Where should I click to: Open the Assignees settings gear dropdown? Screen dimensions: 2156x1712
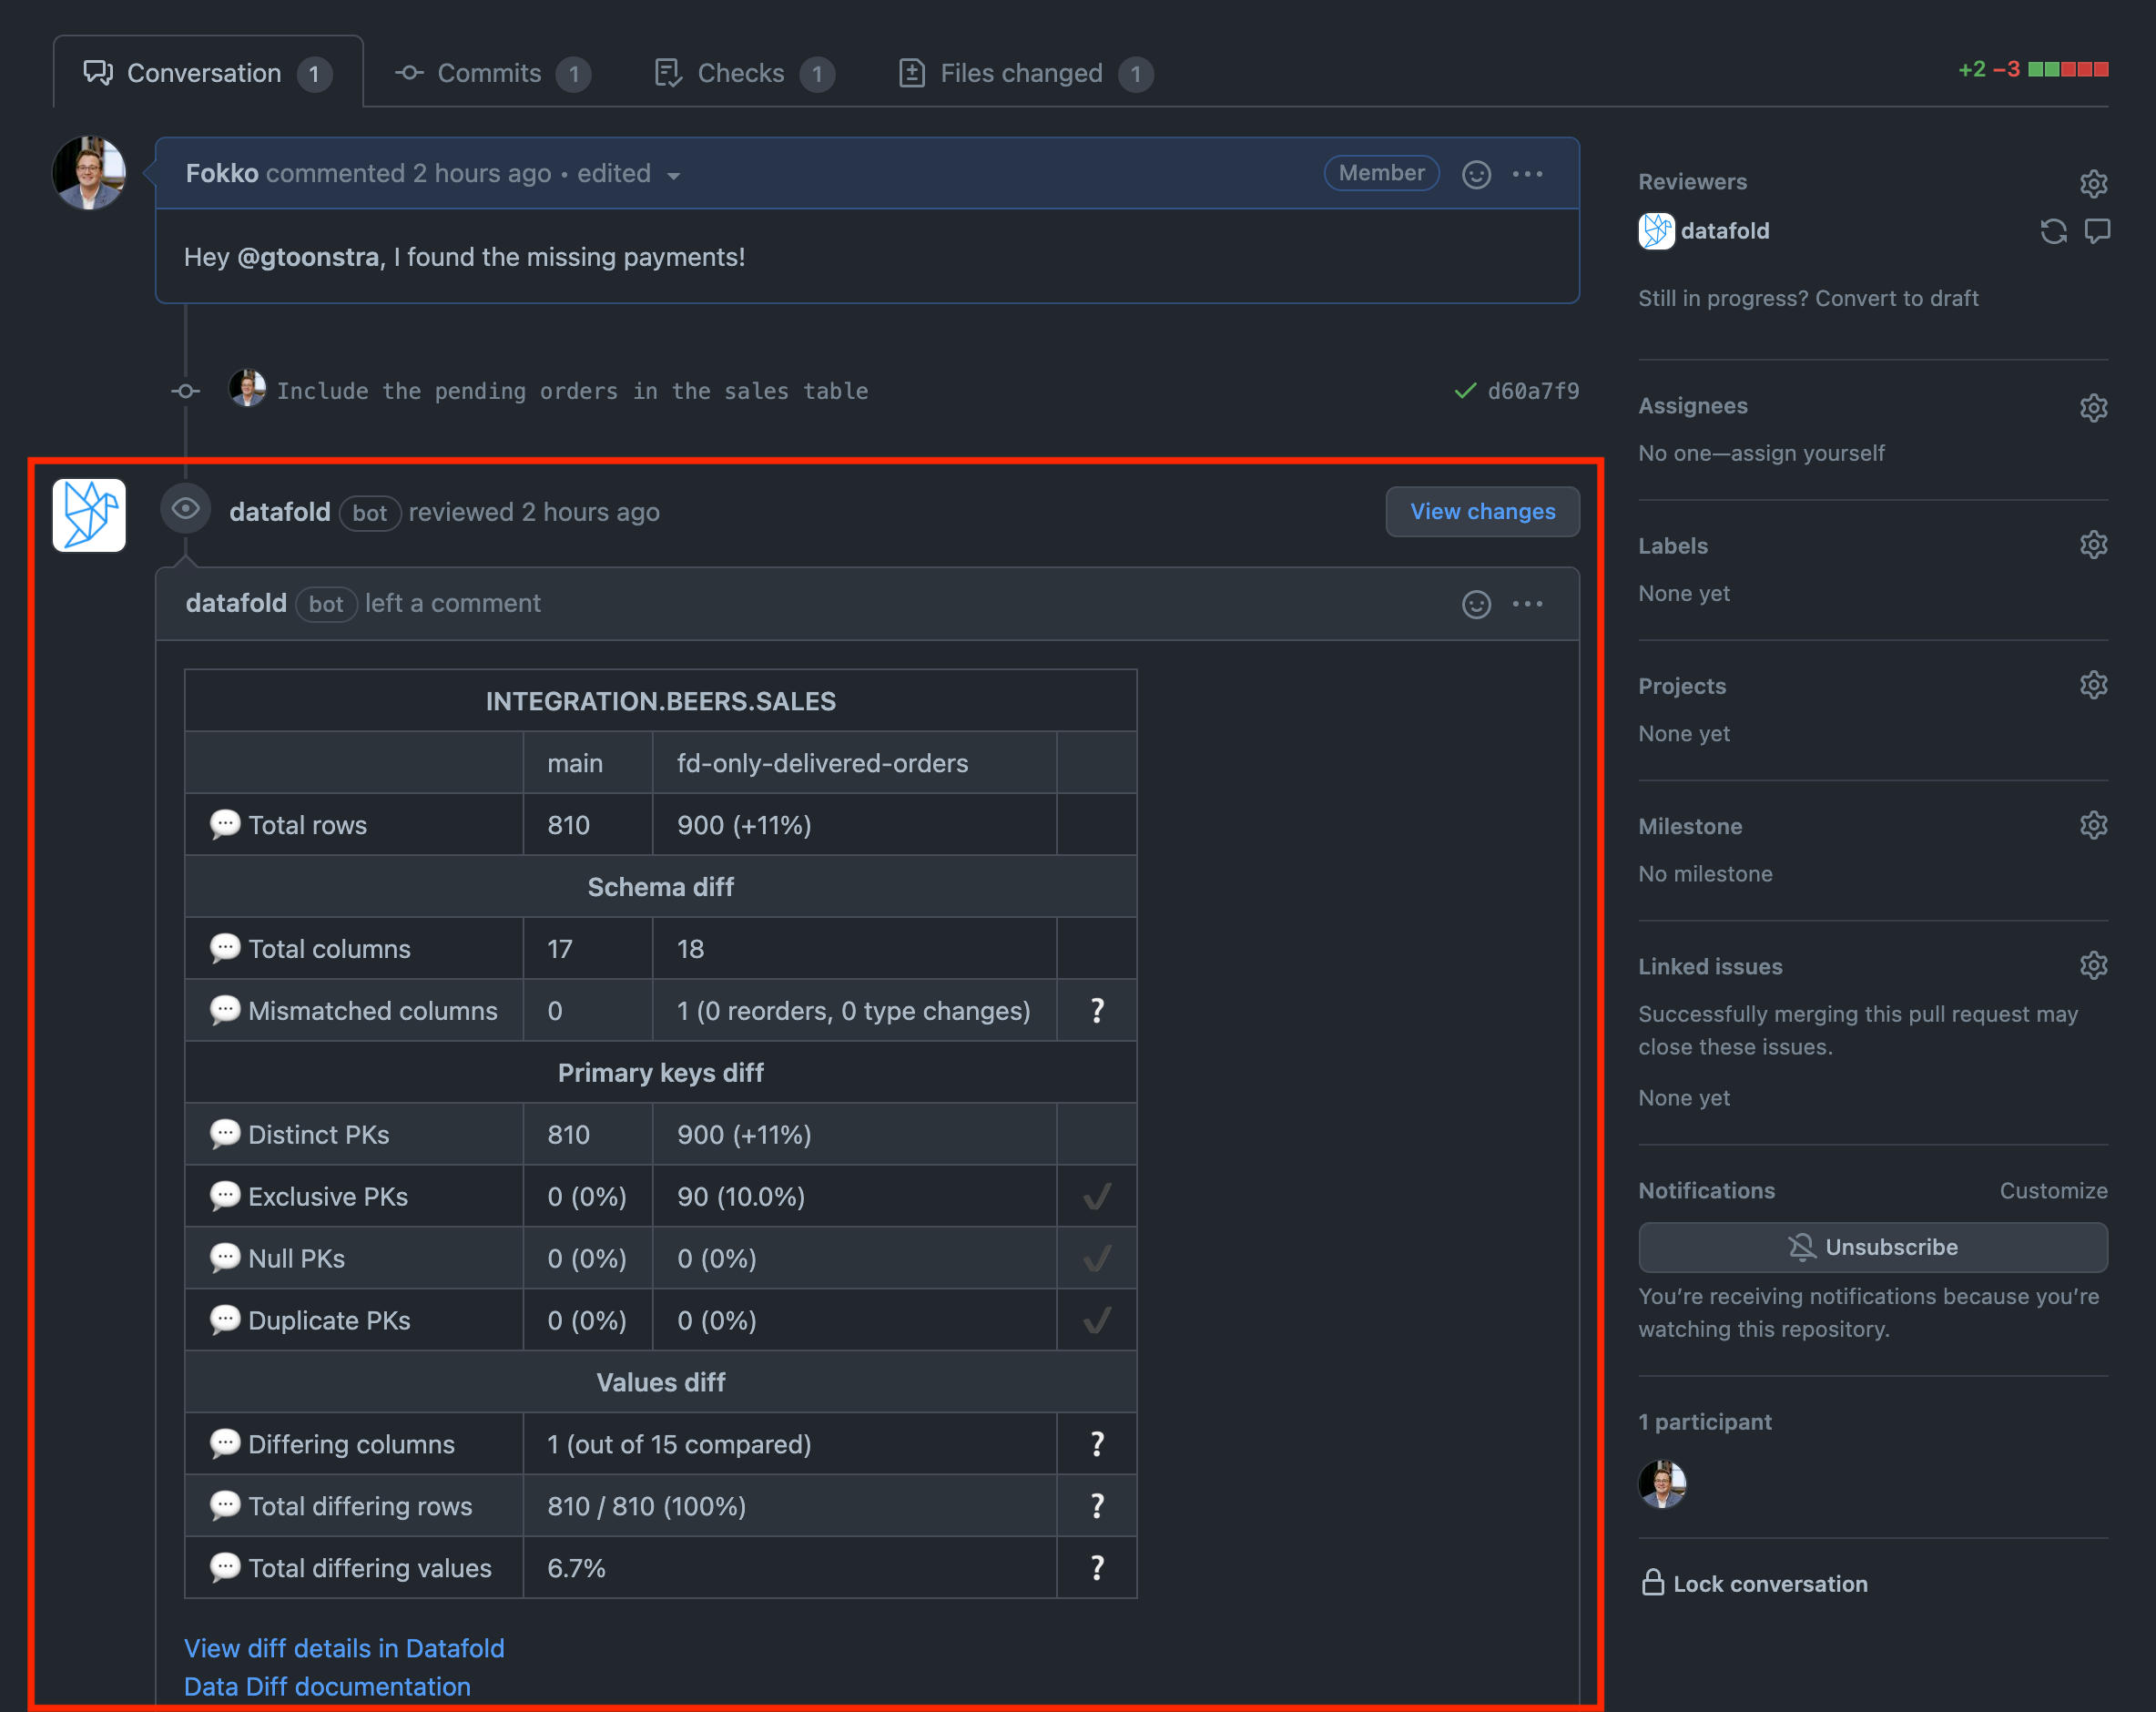[x=2093, y=406]
